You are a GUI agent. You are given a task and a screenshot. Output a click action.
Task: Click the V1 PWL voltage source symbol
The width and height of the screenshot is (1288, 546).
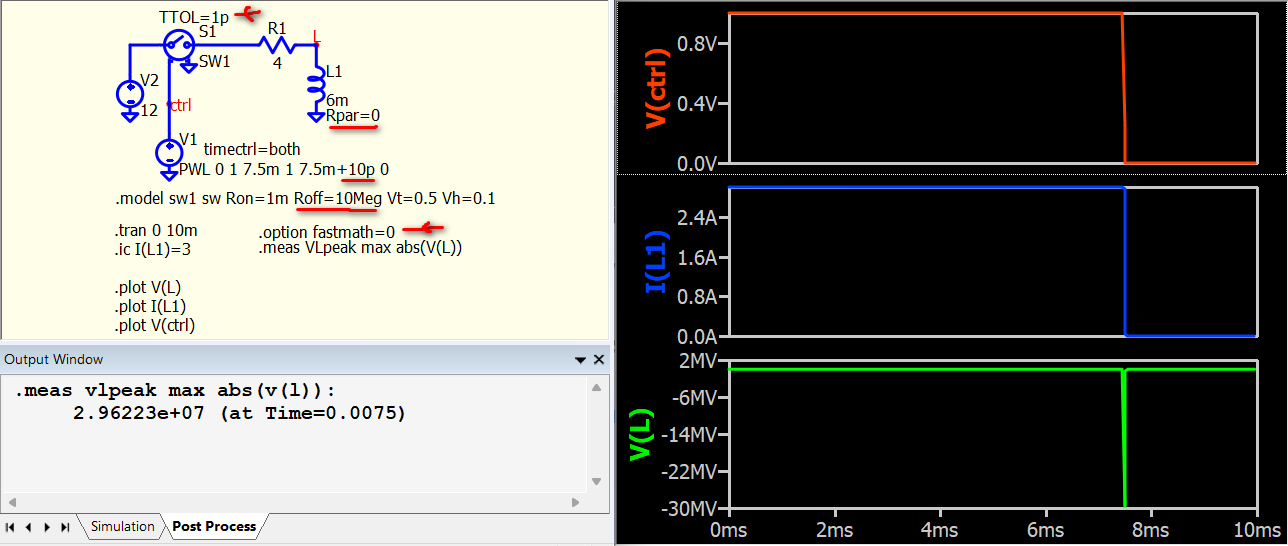tap(166, 152)
